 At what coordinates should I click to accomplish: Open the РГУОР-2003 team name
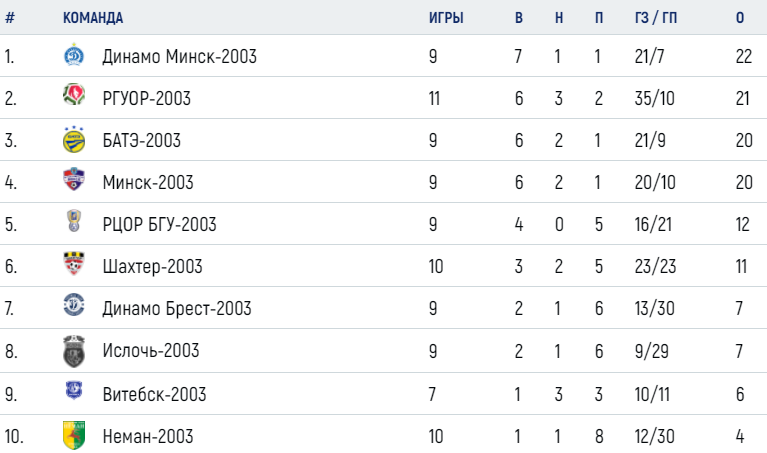pyautogui.click(x=146, y=98)
